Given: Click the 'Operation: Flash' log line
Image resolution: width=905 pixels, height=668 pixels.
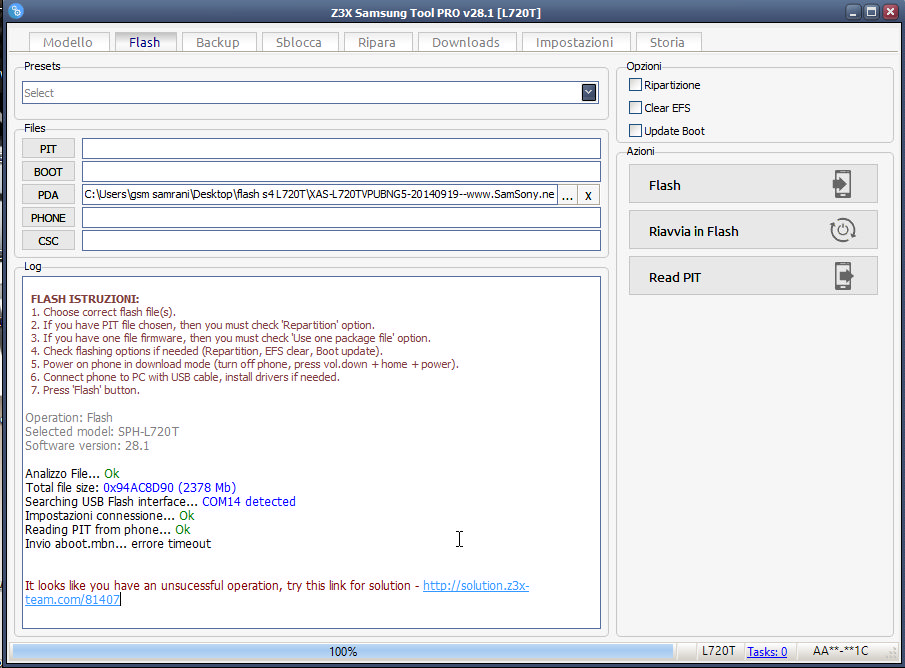Looking at the screenshot, I should (x=69, y=417).
